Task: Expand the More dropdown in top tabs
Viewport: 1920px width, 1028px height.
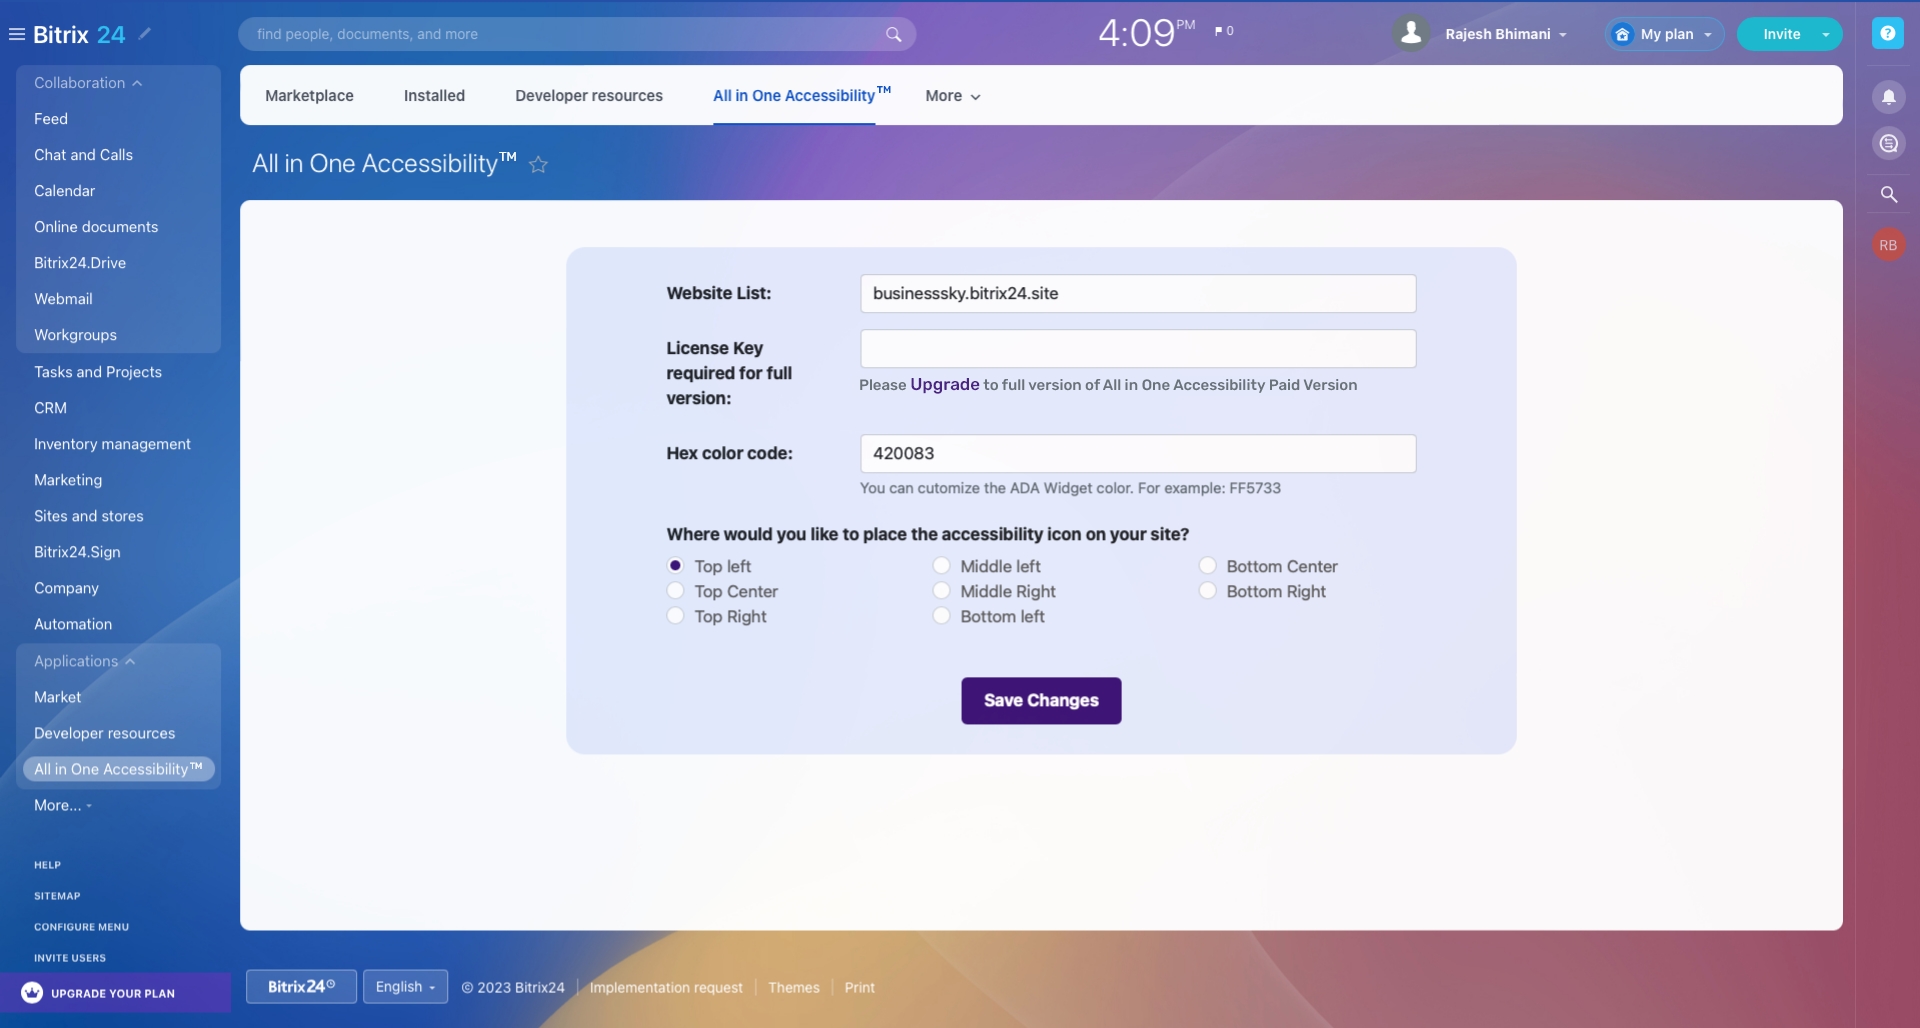Action: click(x=952, y=96)
